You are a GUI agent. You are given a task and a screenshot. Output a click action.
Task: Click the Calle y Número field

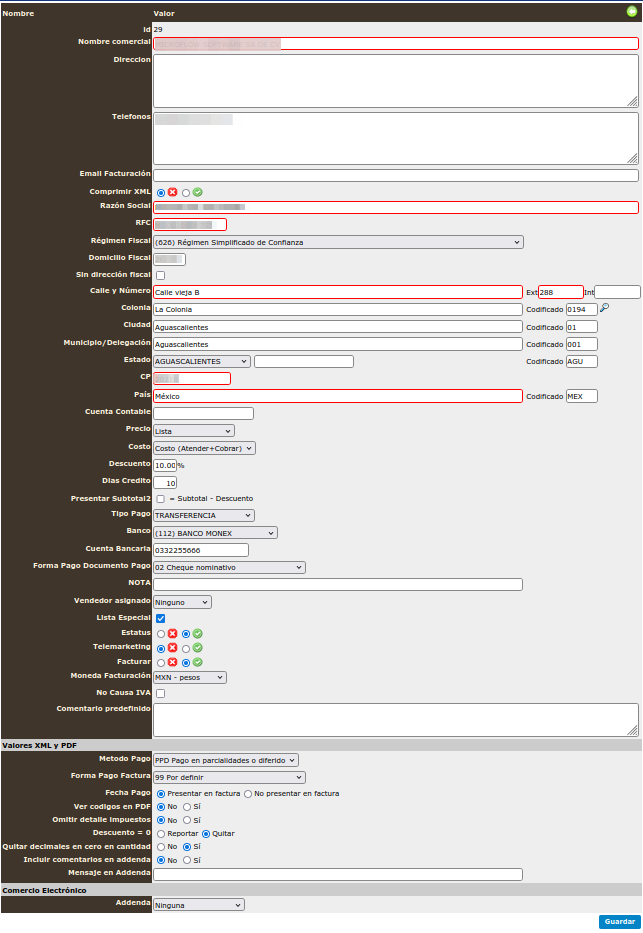pos(338,292)
